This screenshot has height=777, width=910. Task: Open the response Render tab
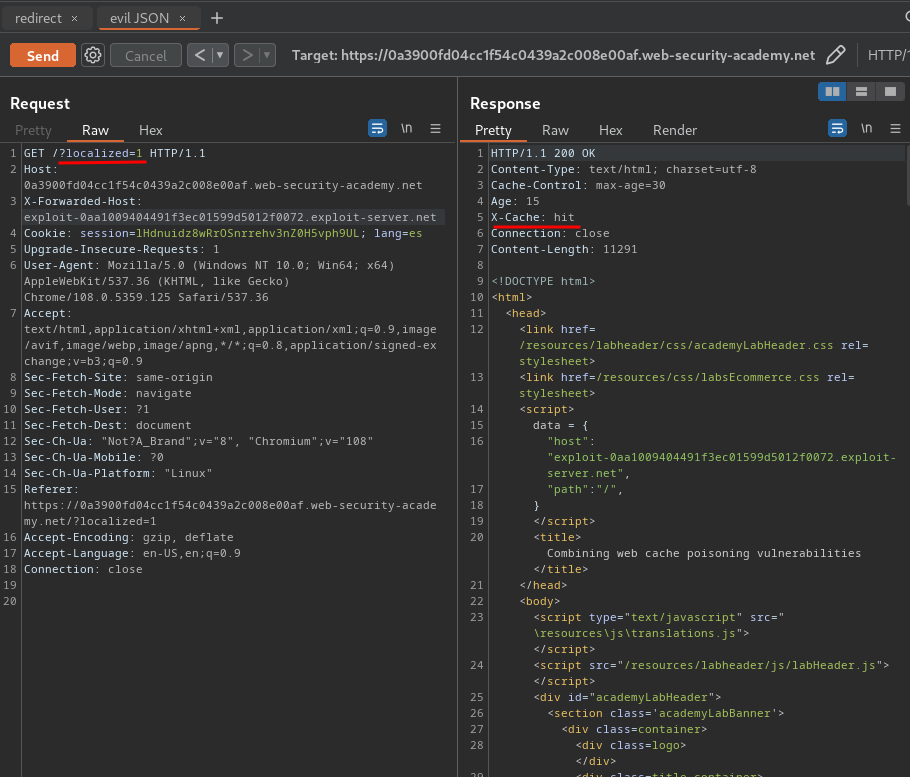click(675, 131)
